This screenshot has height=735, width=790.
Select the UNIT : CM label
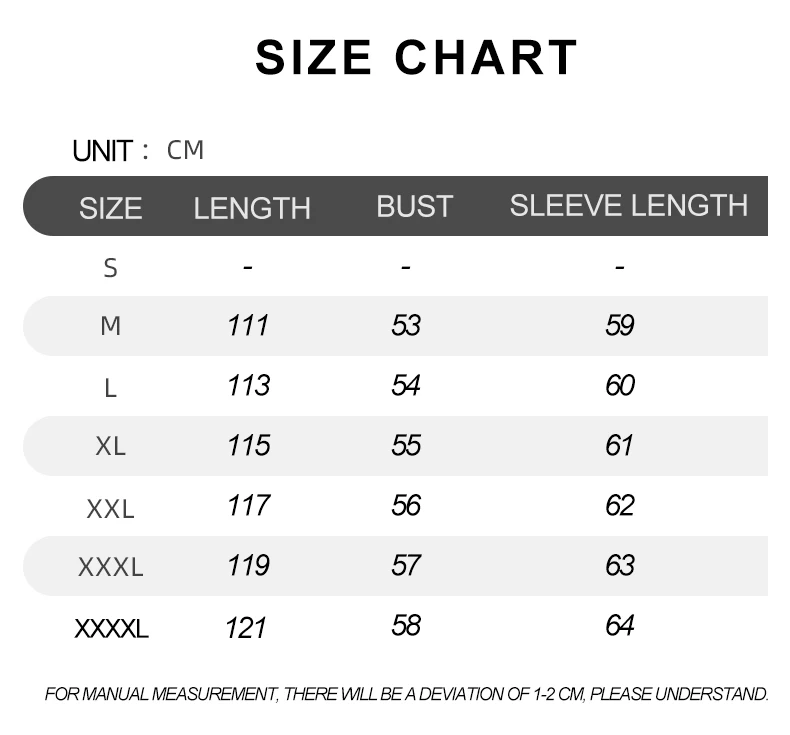[138, 151]
